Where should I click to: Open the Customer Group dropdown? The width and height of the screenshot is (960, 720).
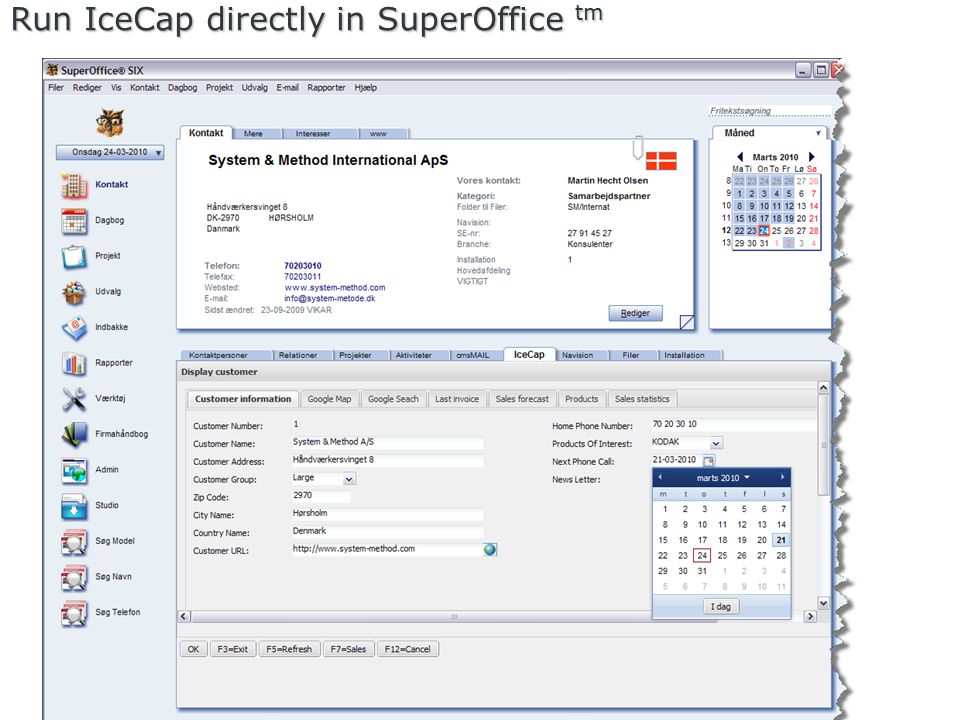[349, 479]
